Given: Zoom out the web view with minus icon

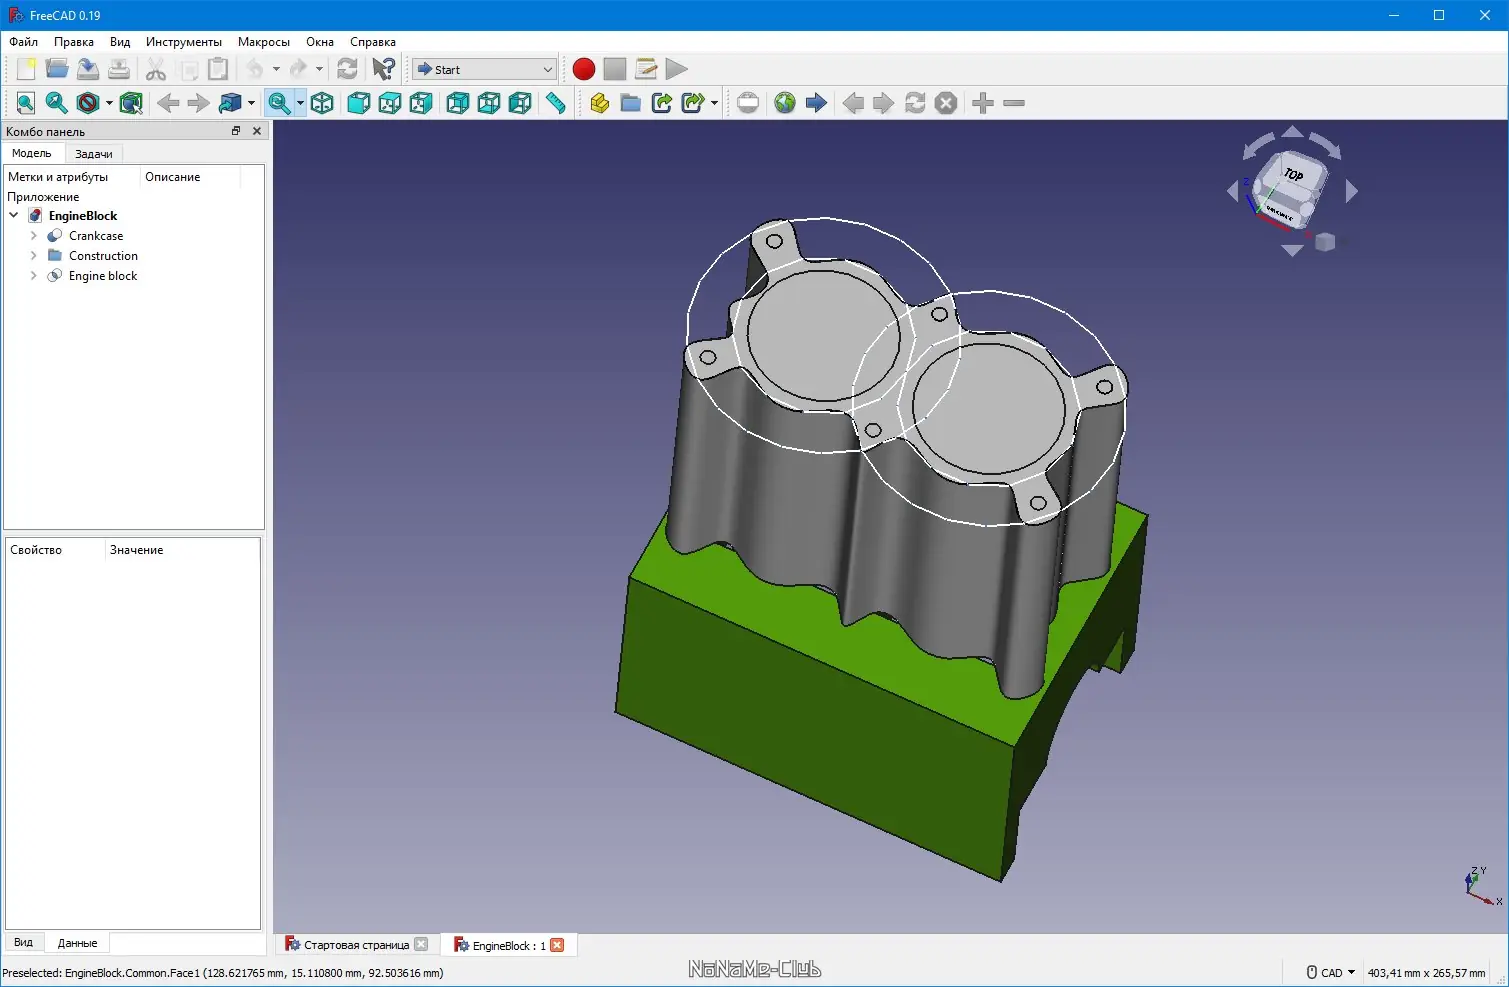Looking at the screenshot, I should [1014, 103].
